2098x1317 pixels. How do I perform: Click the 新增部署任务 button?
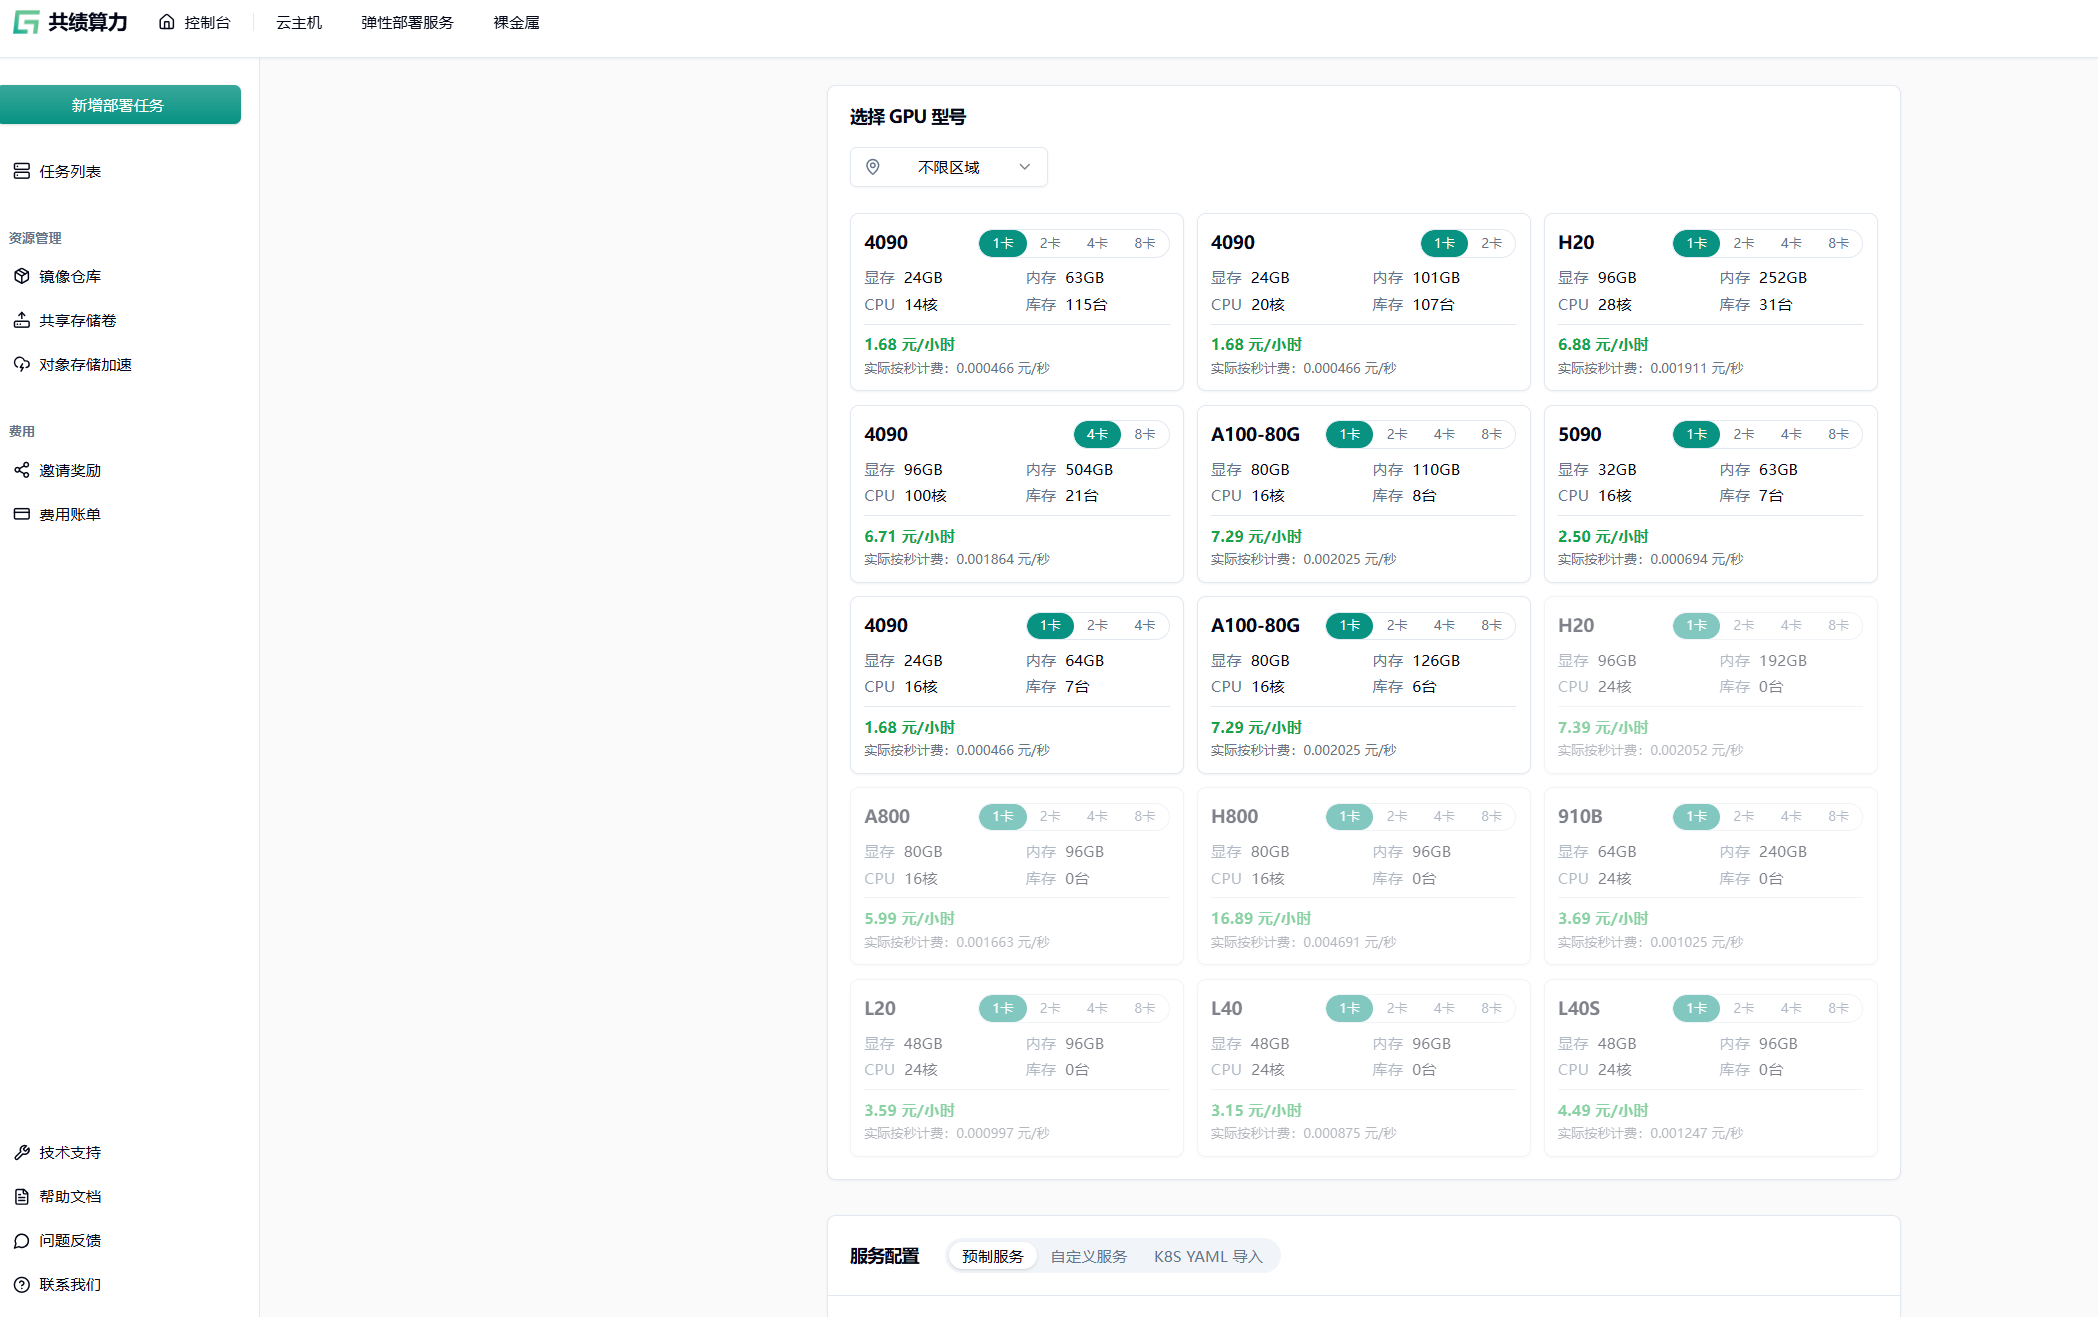click(120, 105)
